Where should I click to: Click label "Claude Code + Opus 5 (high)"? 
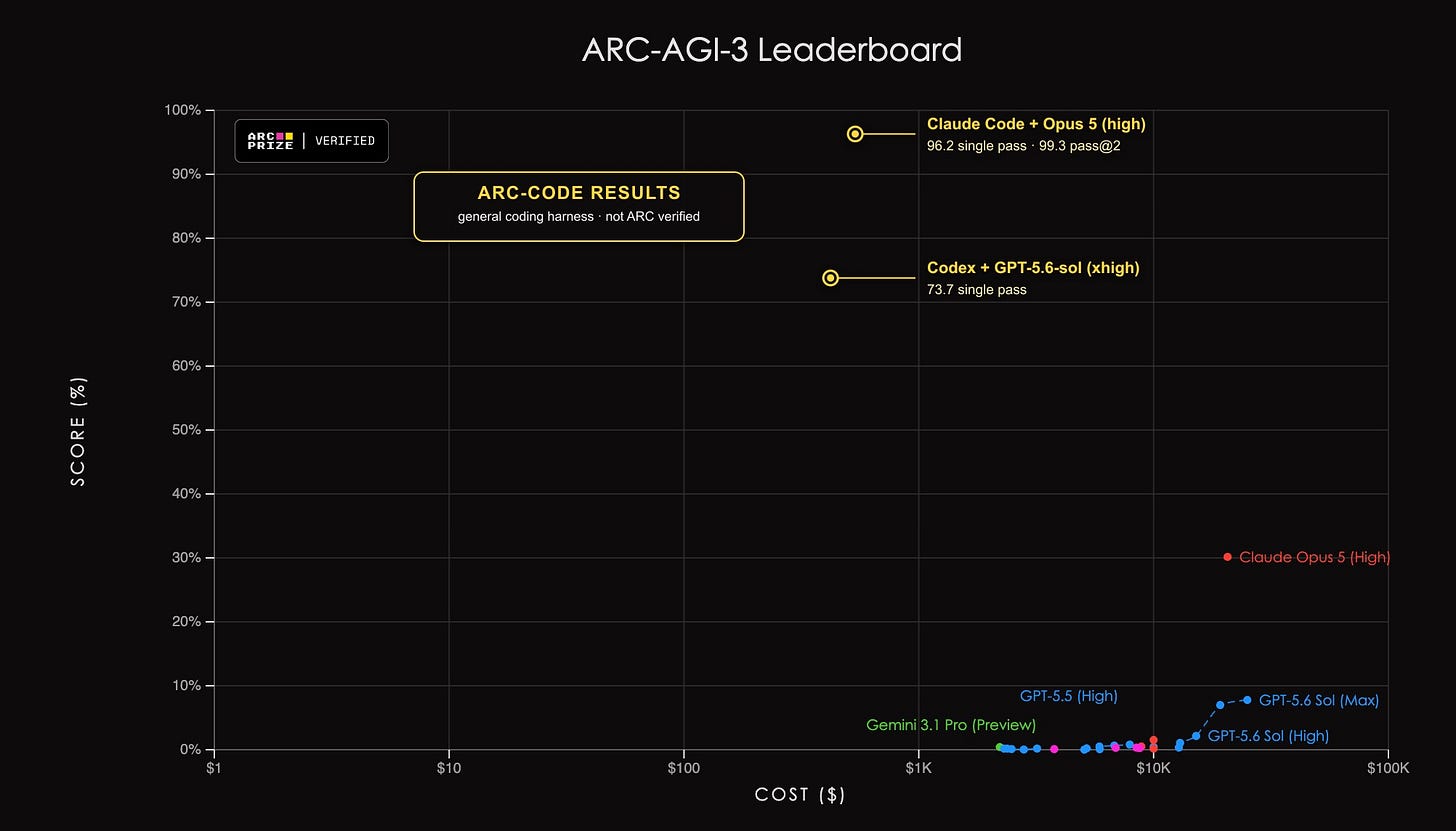coord(1036,124)
